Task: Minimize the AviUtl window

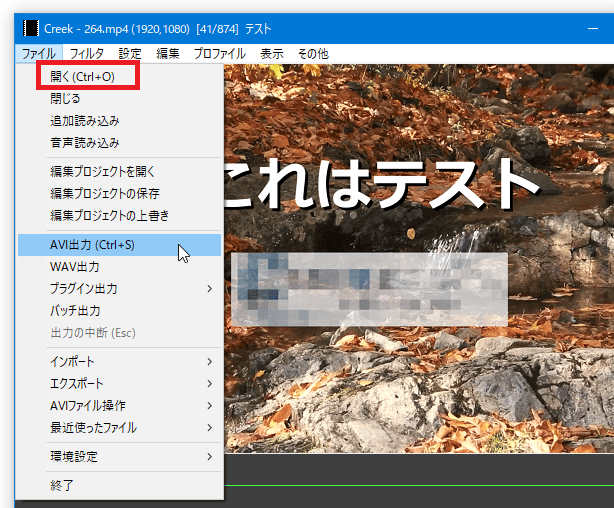Action: tap(593, 29)
